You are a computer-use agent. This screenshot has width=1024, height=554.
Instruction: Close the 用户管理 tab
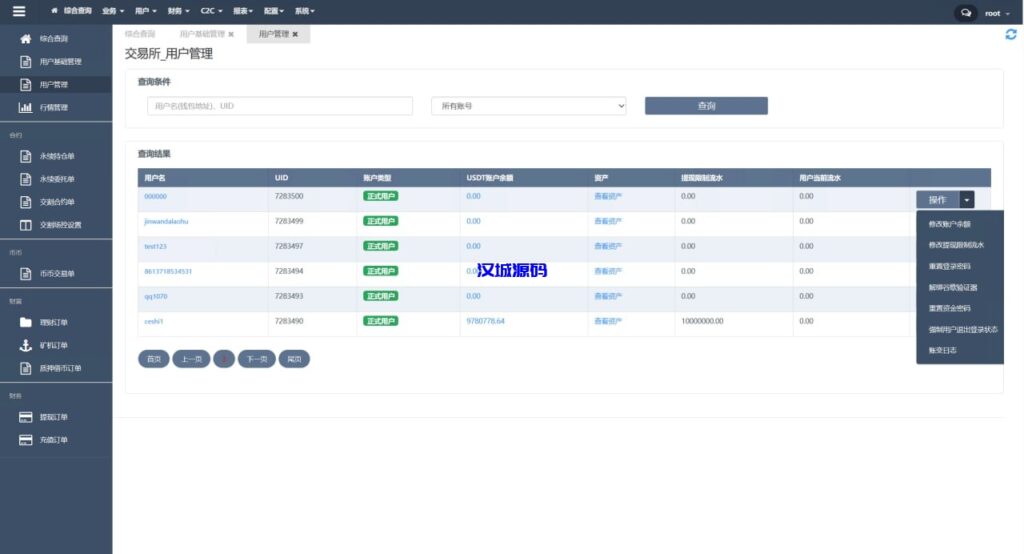295,34
